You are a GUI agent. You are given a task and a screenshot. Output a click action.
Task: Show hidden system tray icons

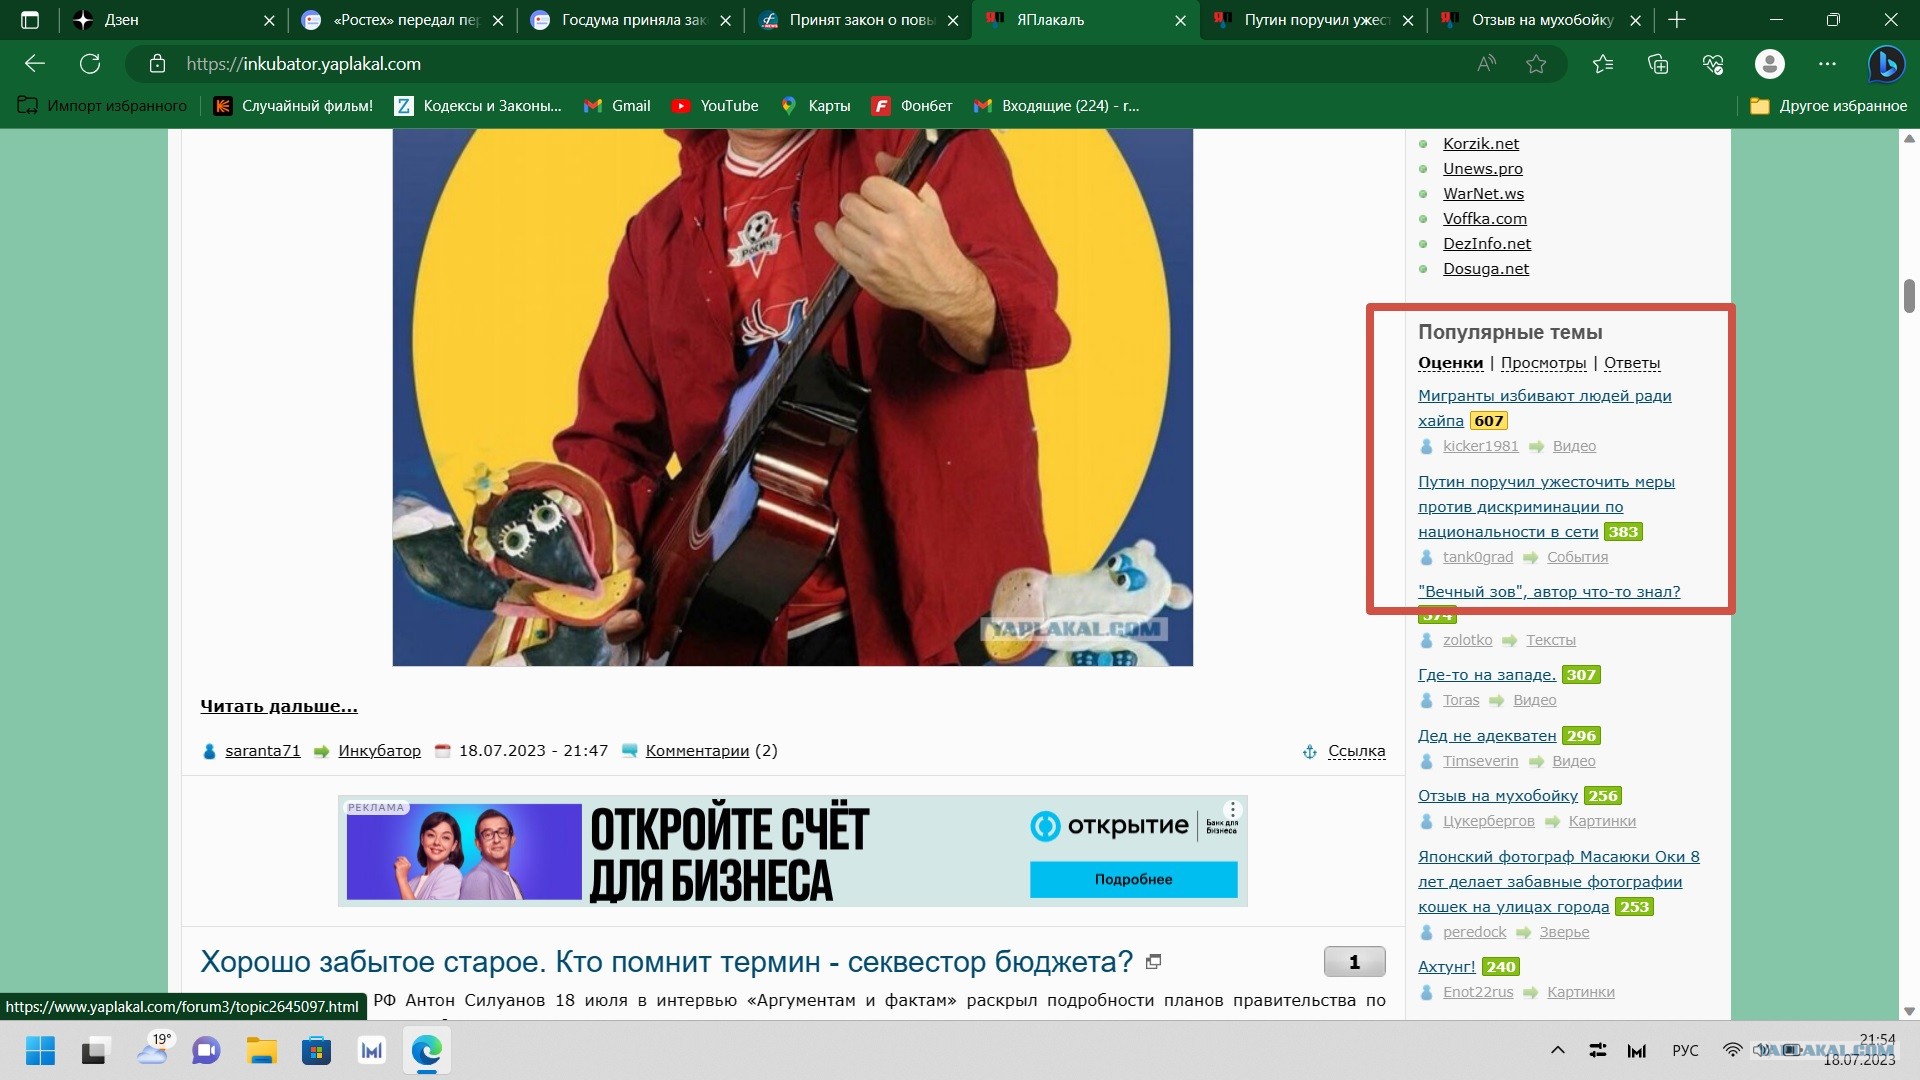1558,1050
